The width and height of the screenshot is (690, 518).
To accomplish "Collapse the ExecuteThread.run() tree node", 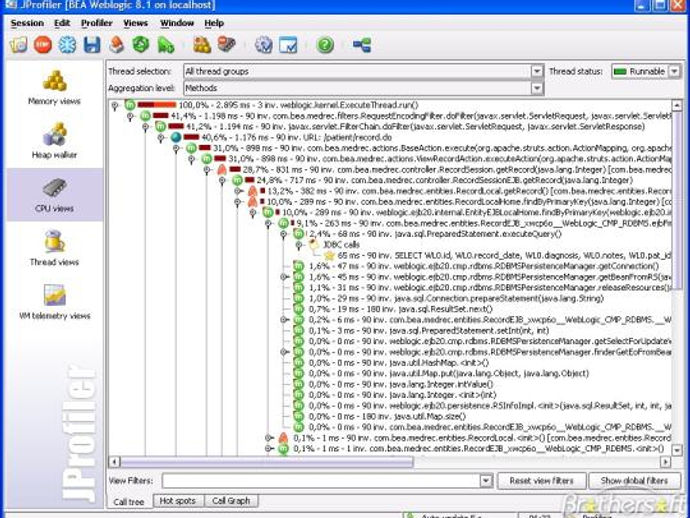I will point(115,105).
